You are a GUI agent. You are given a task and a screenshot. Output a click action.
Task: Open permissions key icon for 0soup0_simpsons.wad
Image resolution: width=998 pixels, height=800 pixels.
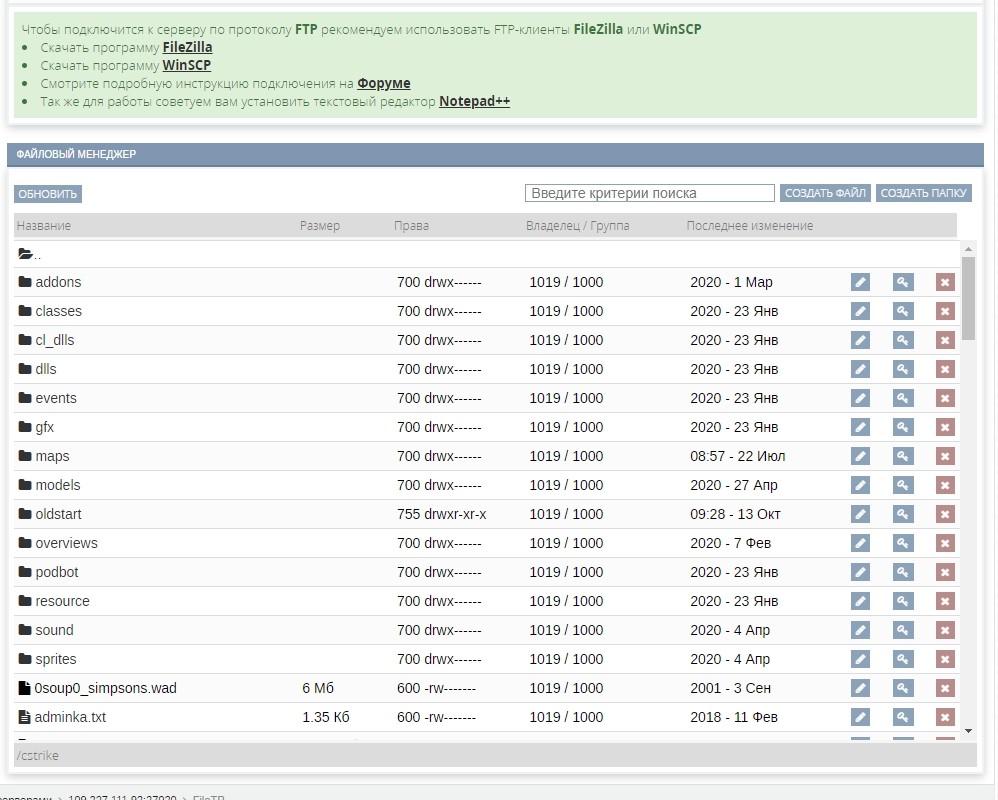[x=903, y=689]
